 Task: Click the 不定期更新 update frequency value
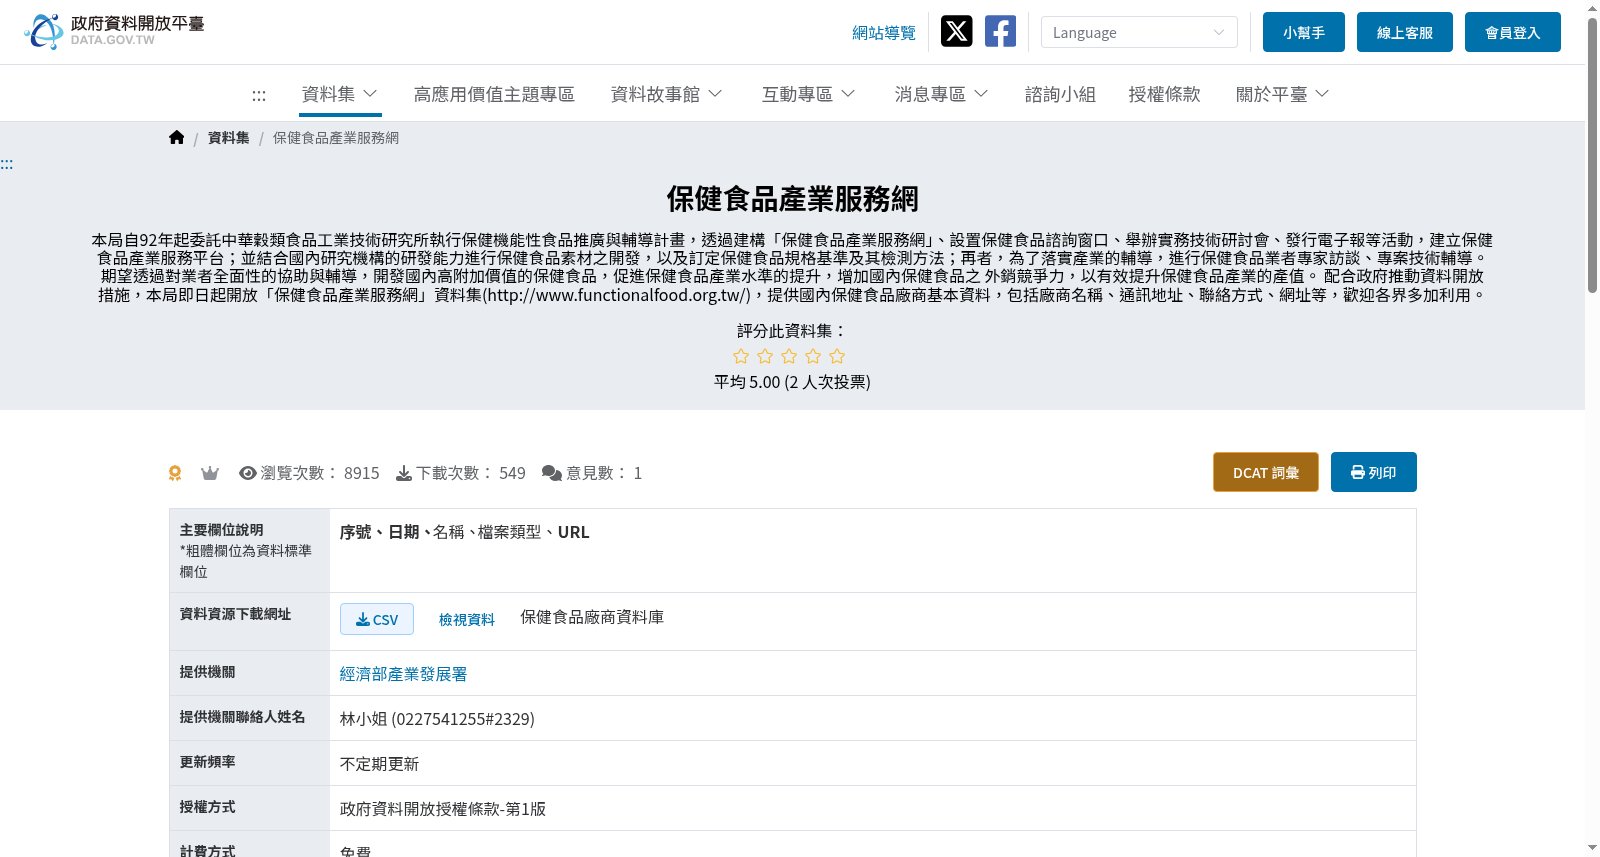tap(380, 764)
